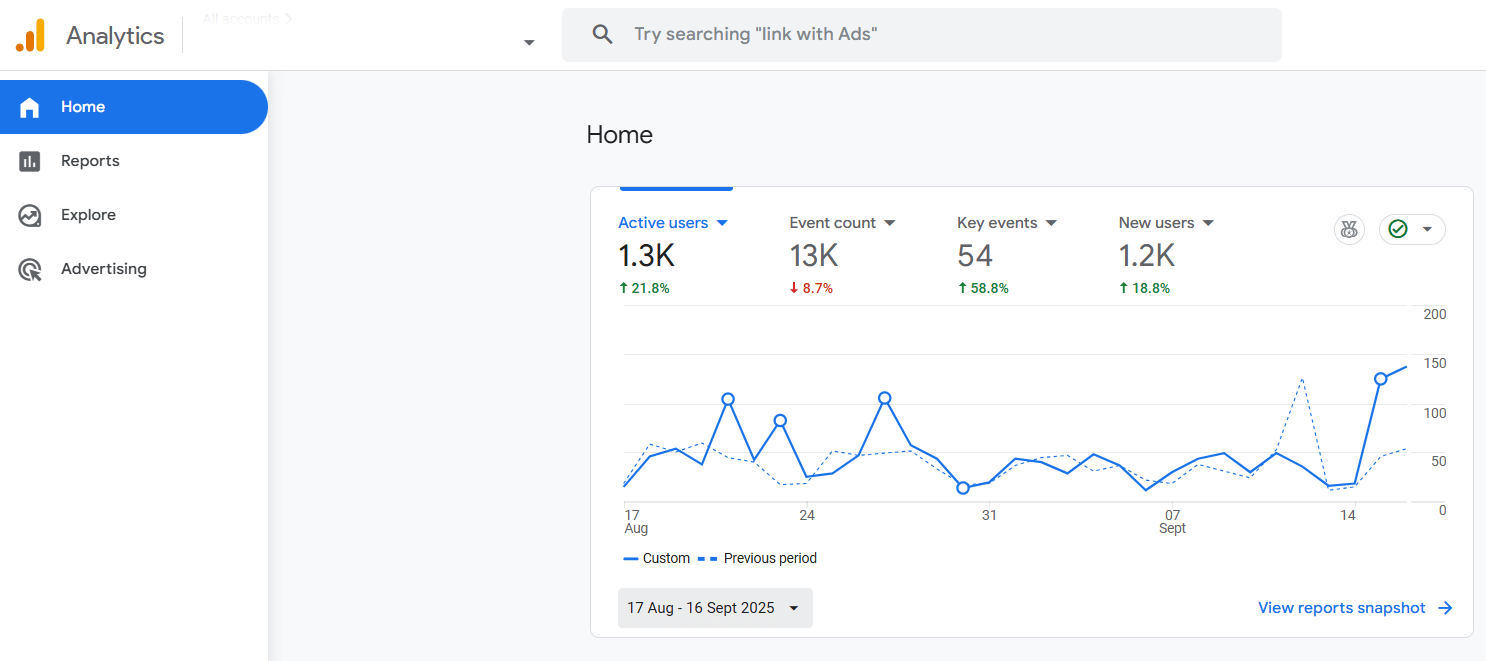Viewport: 1486px width, 661px height.
Task: Open Reports in the sidebar
Action: pos(134,161)
